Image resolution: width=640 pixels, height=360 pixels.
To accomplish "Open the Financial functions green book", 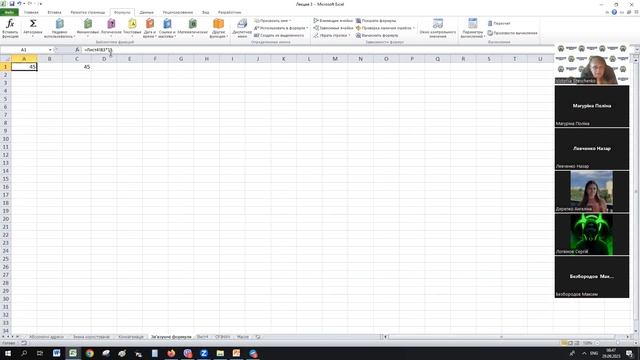I will (x=88, y=24).
